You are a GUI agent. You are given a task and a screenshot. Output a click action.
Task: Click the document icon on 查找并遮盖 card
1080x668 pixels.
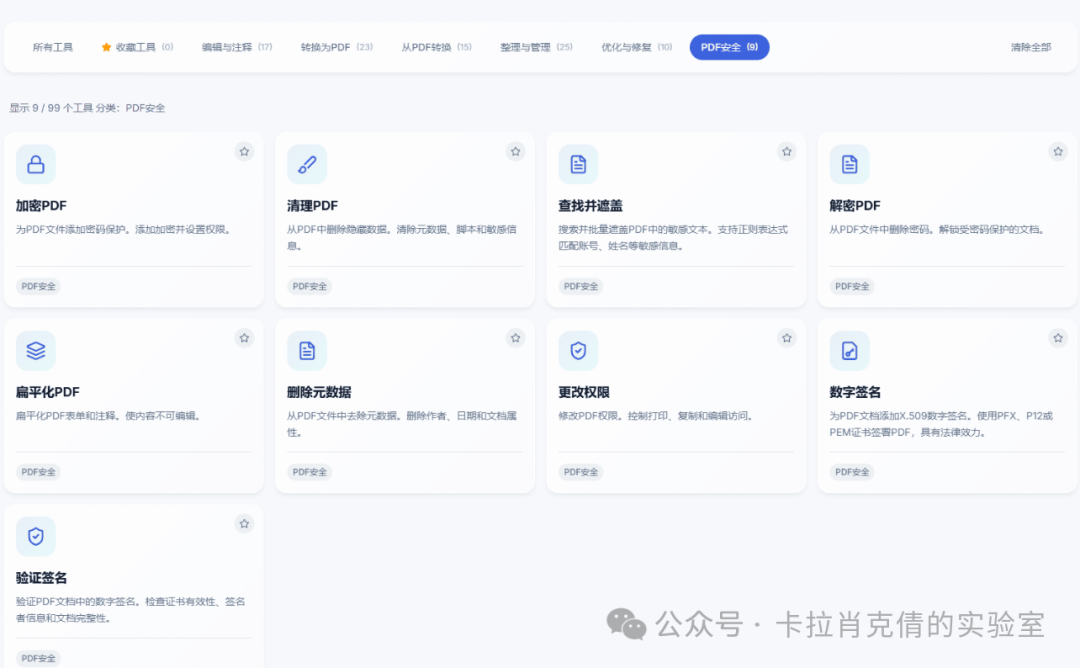[578, 165]
